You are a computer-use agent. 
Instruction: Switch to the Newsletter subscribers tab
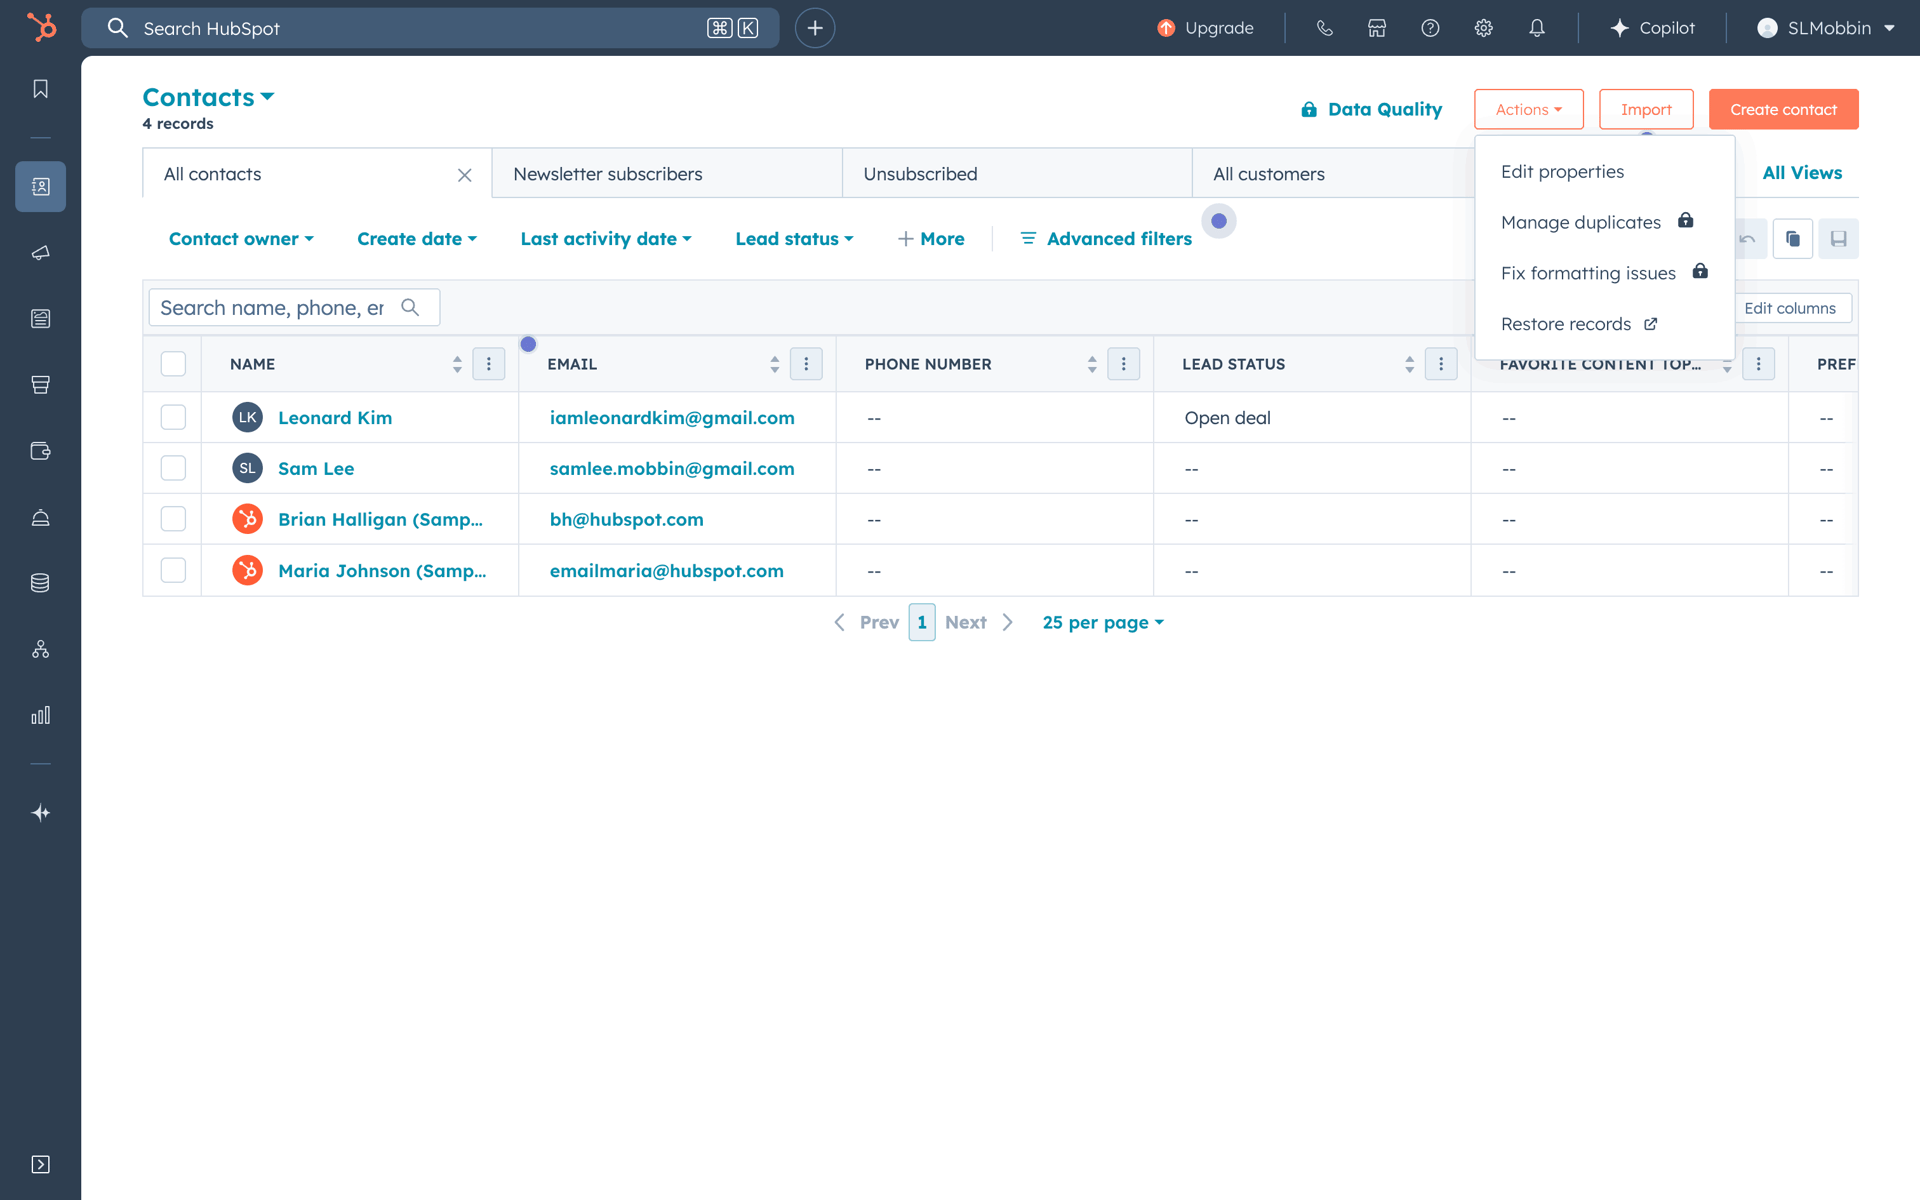click(666, 174)
